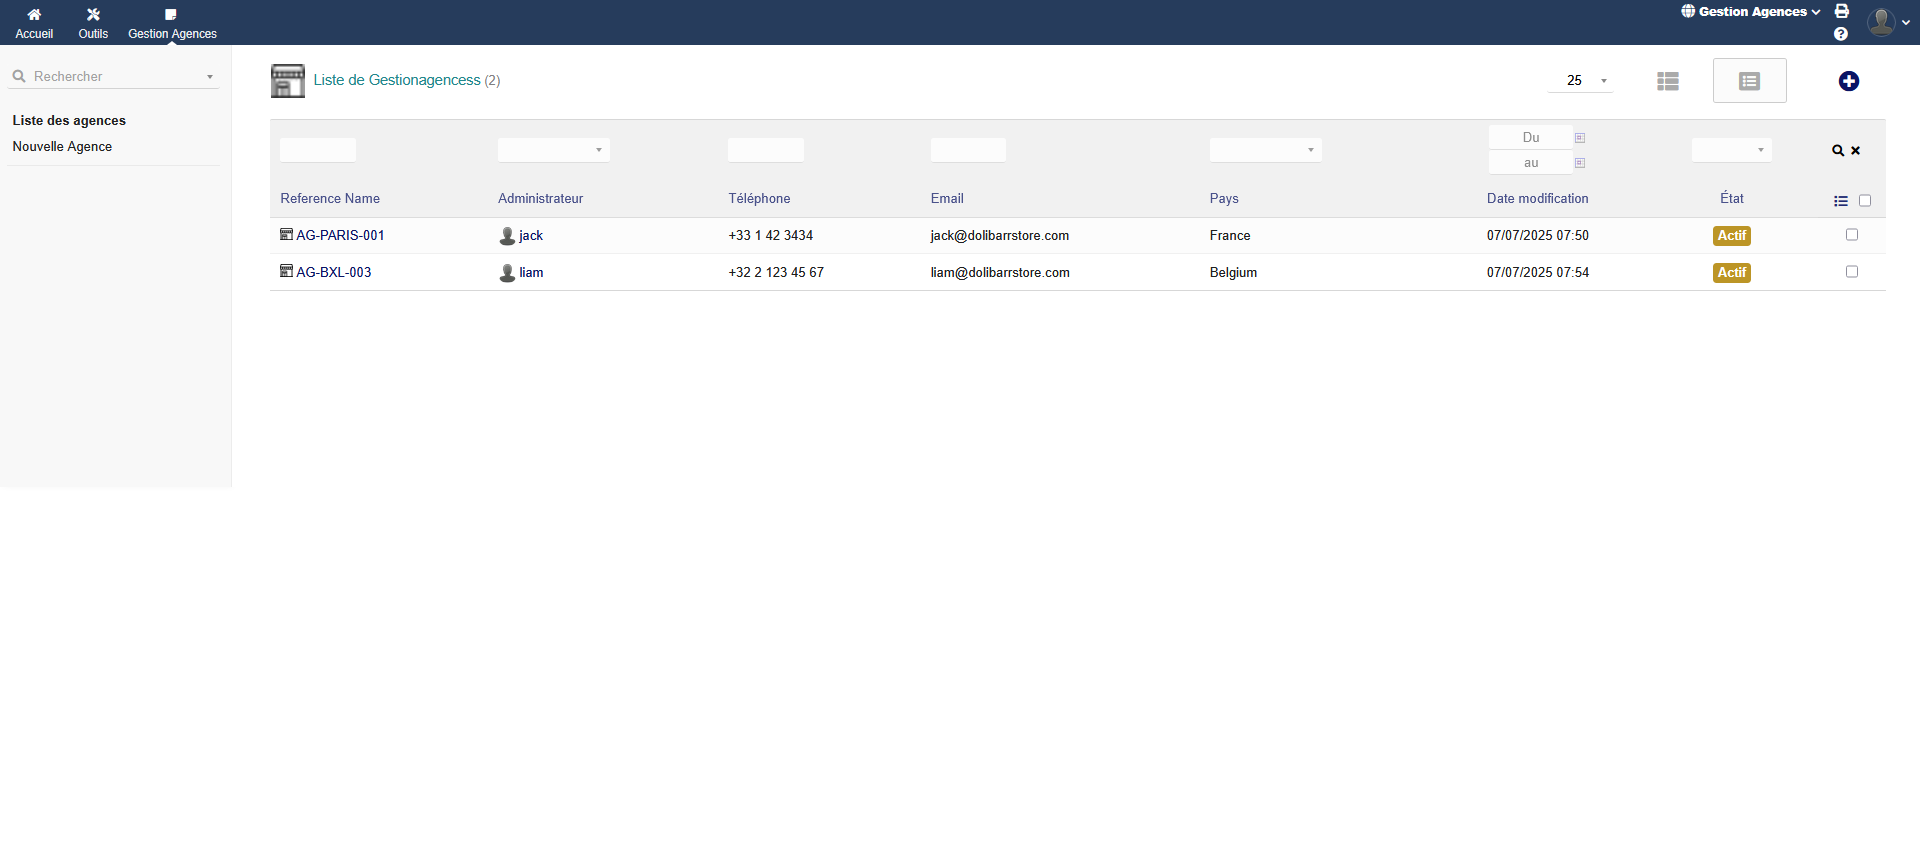Viewport: 1920px width, 861px height.
Task: Open the 25 rows-per-page dropdown
Action: click(1580, 81)
